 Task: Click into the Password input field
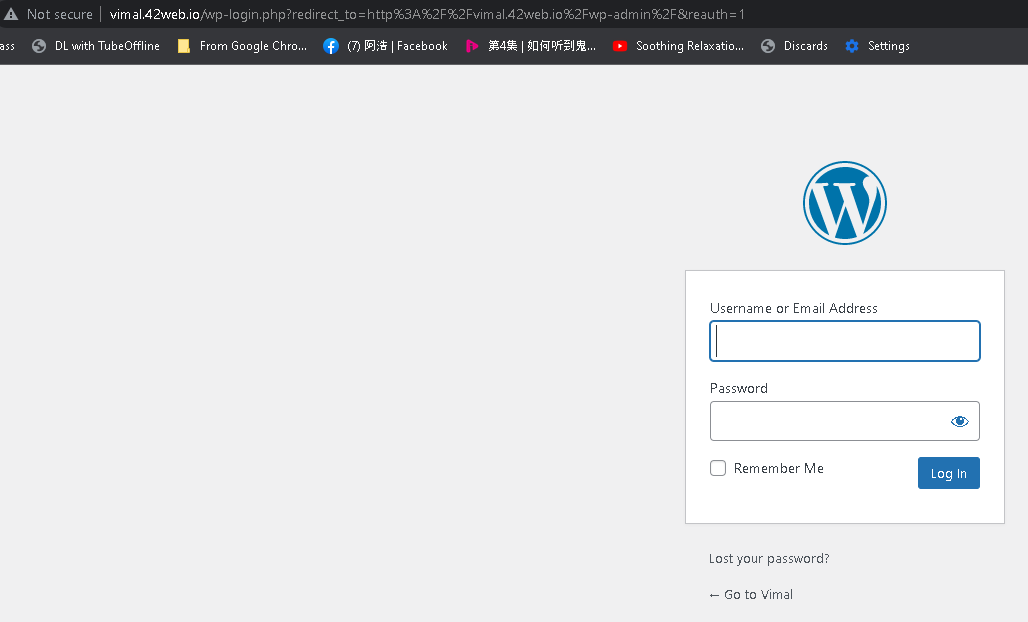(x=826, y=421)
